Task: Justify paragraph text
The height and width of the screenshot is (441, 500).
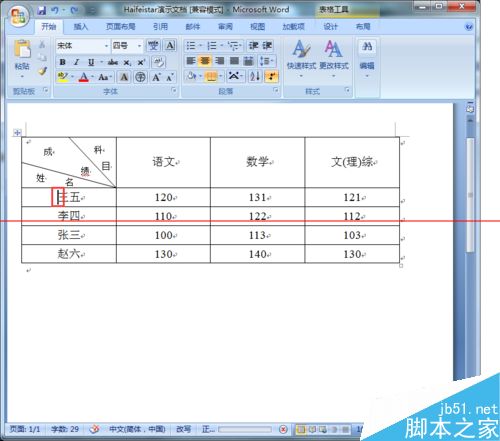Action: pos(234,61)
